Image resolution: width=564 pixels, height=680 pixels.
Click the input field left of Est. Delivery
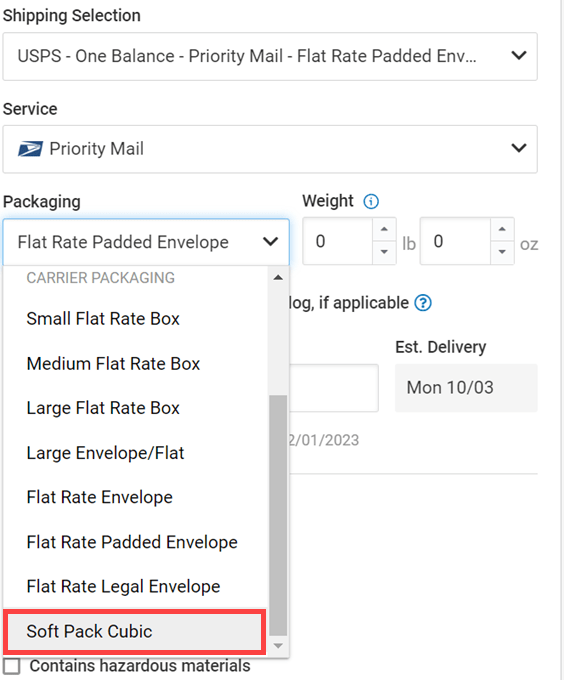point(334,388)
